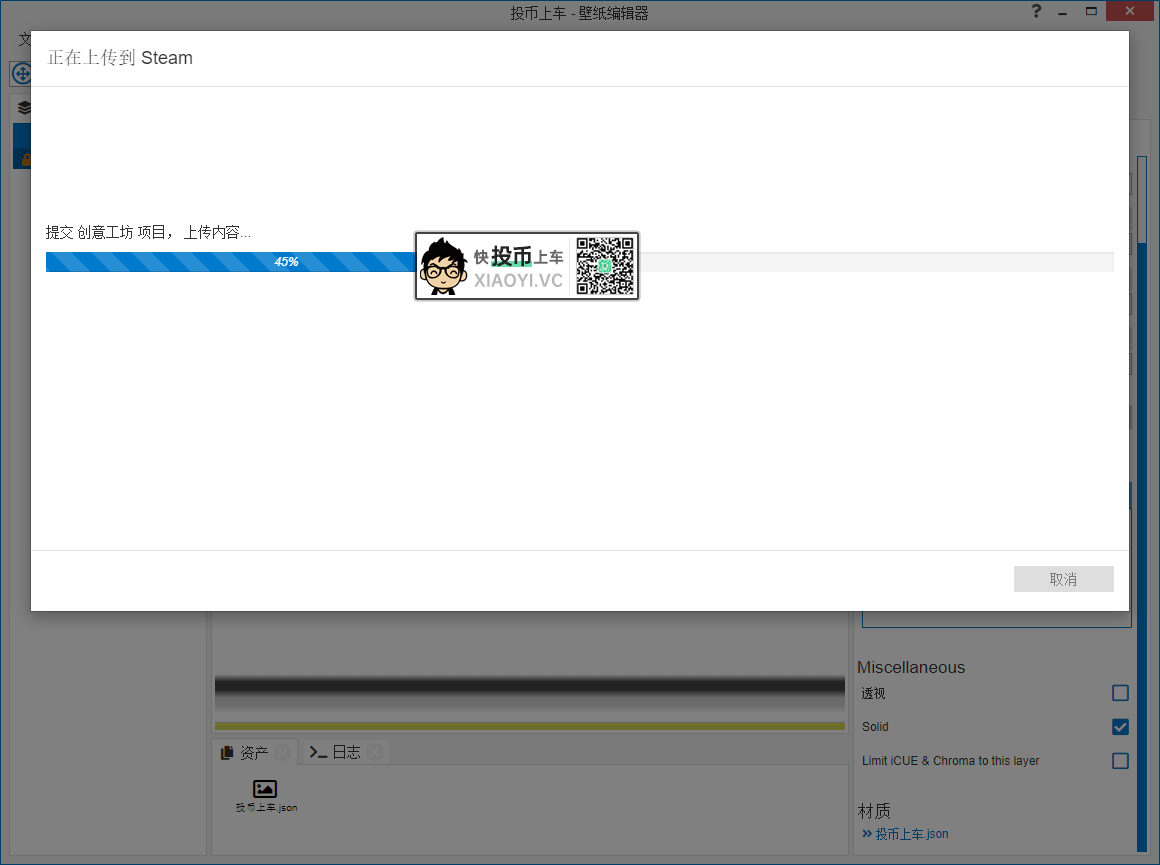
Task: Click the layers stack icon
Action: click(24, 108)
